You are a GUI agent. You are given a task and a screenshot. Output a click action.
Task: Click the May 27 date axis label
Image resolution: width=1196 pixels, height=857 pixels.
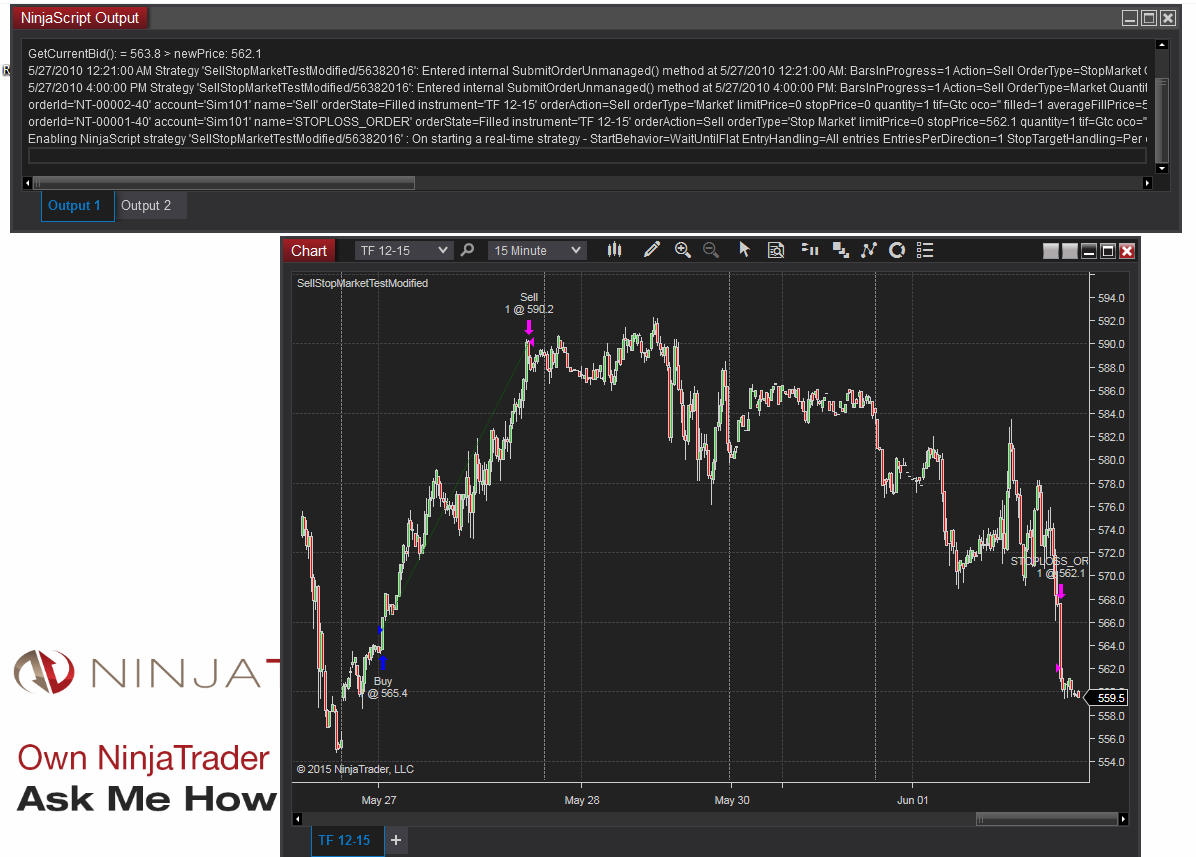[x=378, y=800]
